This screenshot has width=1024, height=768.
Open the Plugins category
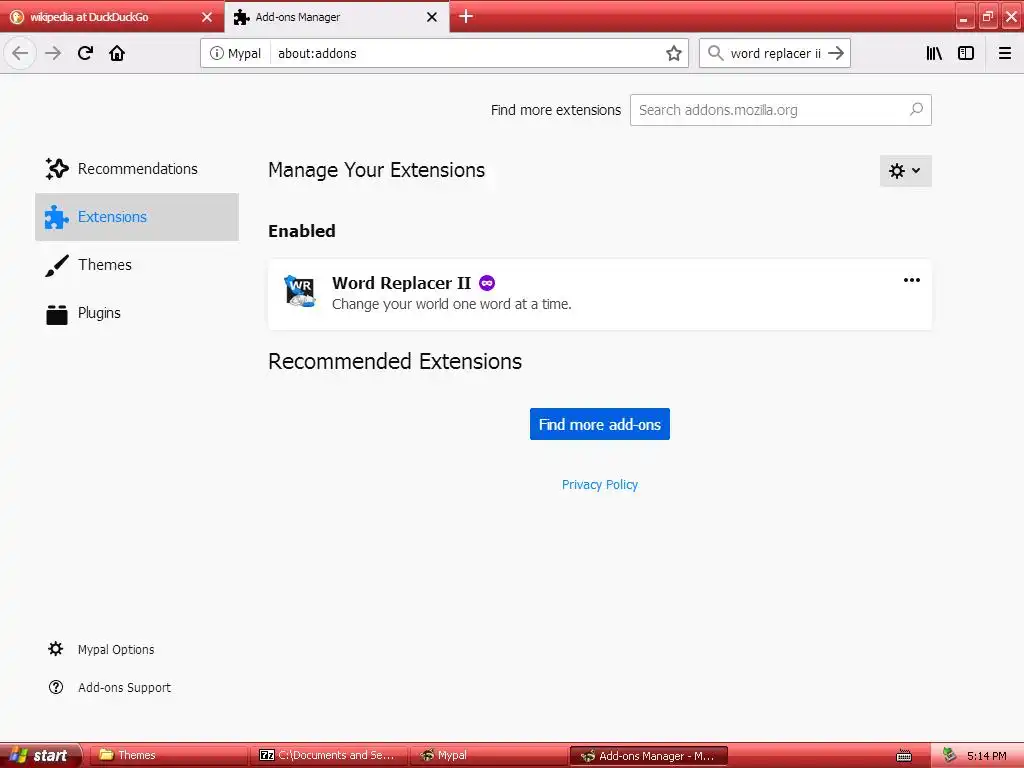point(137,313)
